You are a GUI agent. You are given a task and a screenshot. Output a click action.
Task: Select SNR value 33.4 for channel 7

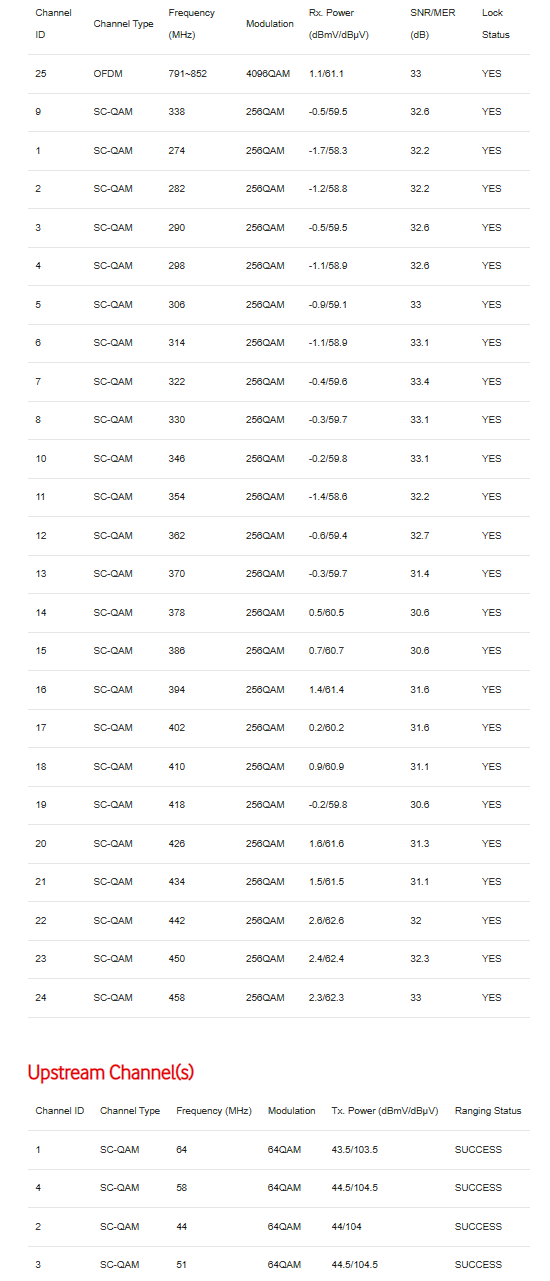(x=420, y=382)
